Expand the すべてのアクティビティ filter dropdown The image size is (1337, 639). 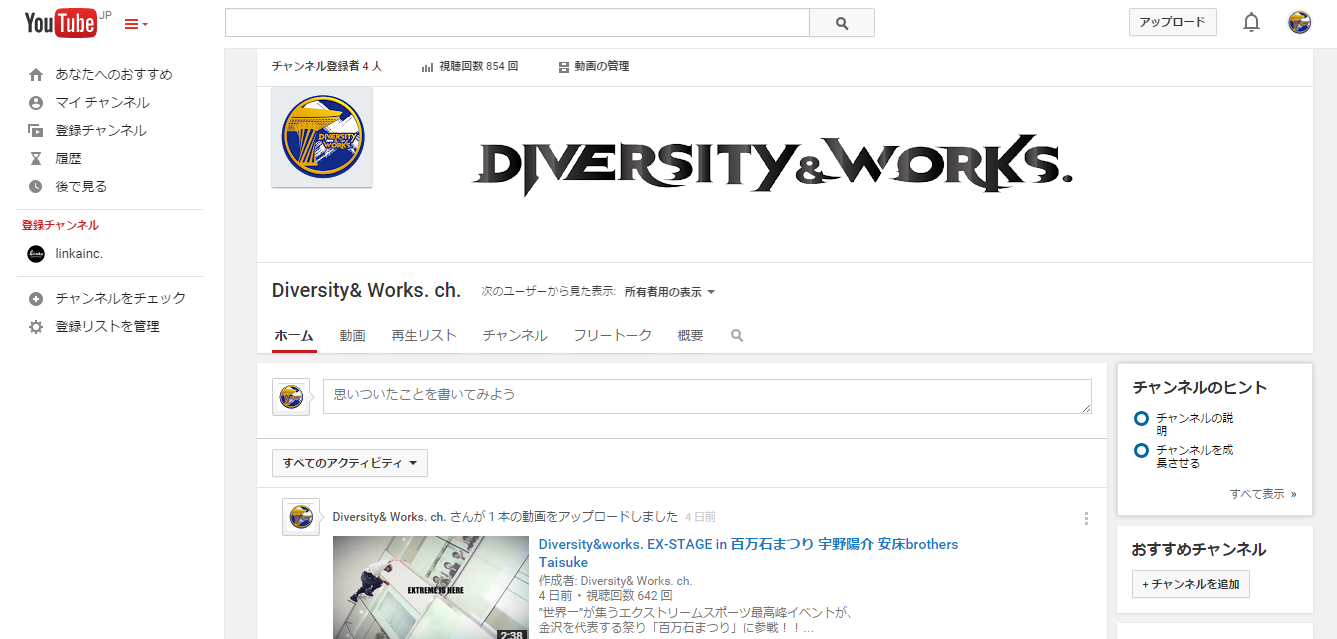pyautogui.click(x=350, y=463)
